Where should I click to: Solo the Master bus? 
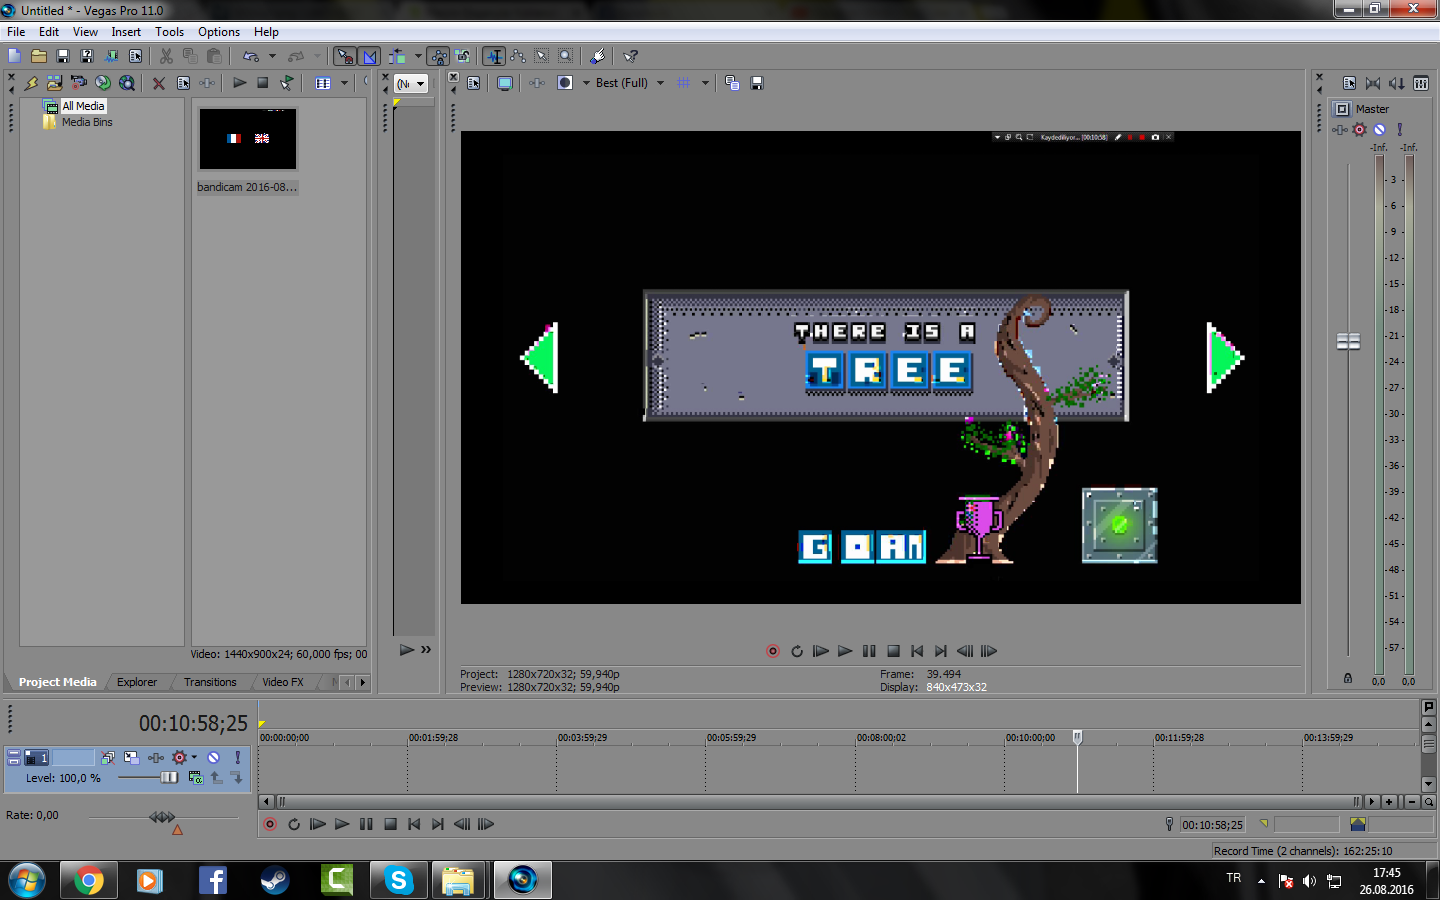tap(1400, 130)
